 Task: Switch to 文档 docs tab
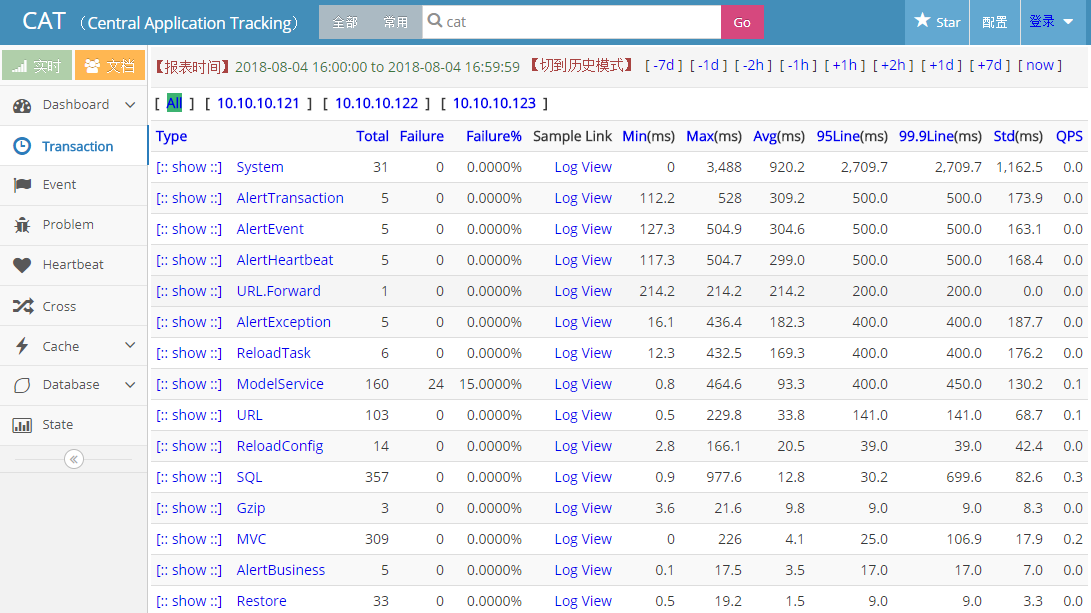110,65
